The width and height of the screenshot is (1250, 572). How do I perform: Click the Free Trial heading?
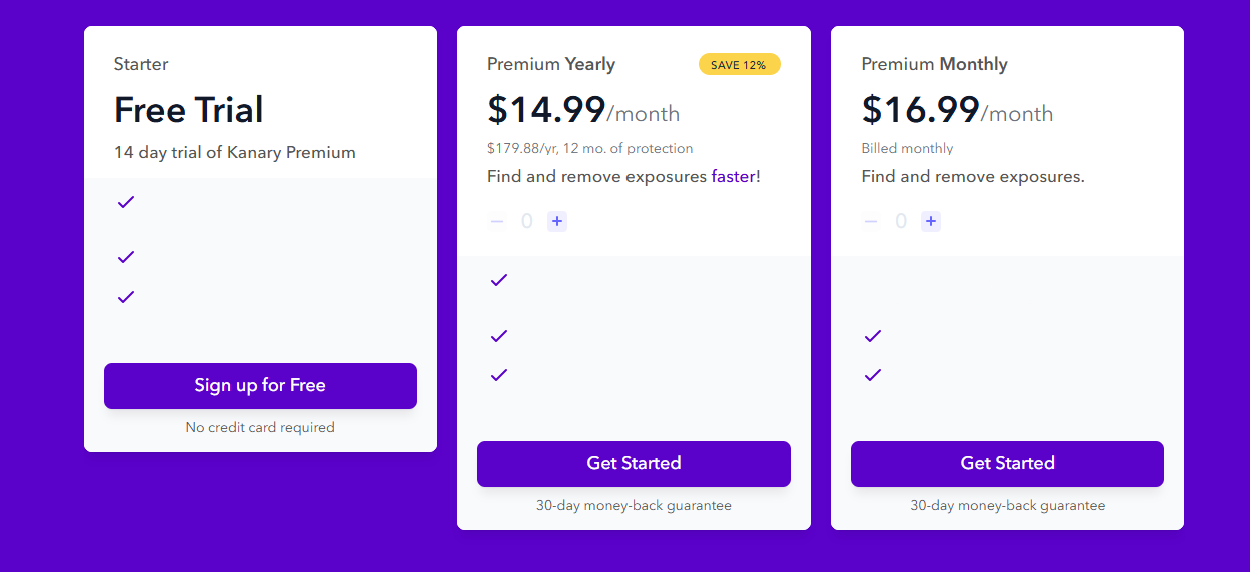click(189, 110)
